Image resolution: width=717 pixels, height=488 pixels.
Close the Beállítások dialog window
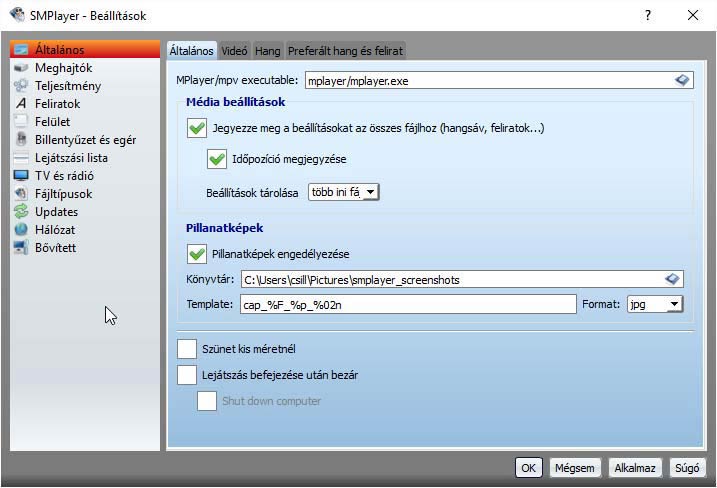pyautogui.click(x=693, y=16)
